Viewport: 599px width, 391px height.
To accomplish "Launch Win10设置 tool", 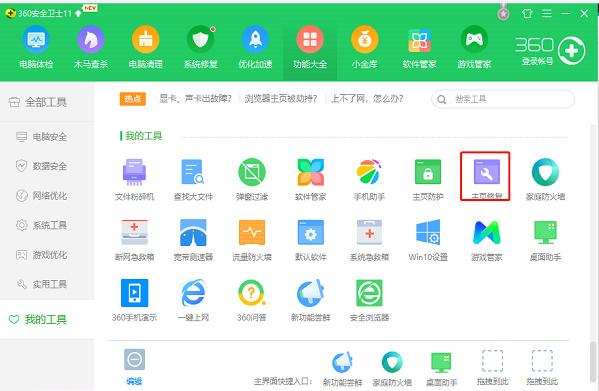I will click(x=428, y=240).
